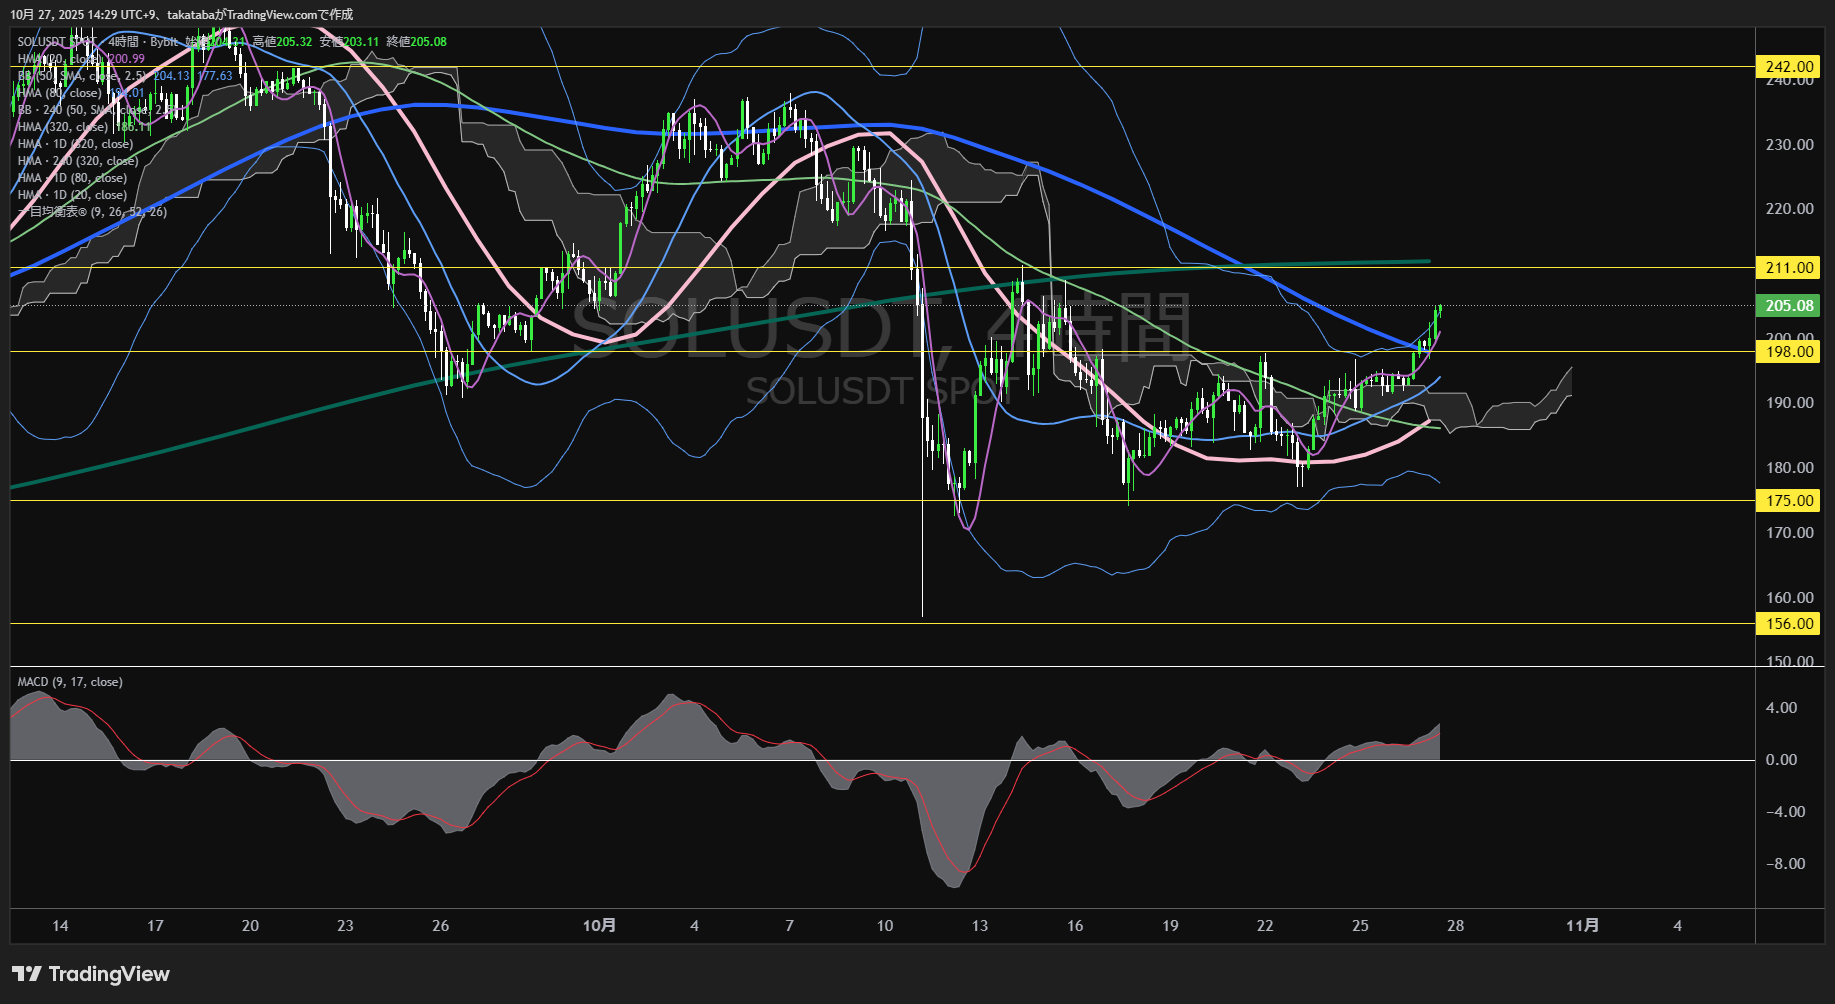
Task: Select the HMA (320, close) indicator label
Action: pos(63,127)
